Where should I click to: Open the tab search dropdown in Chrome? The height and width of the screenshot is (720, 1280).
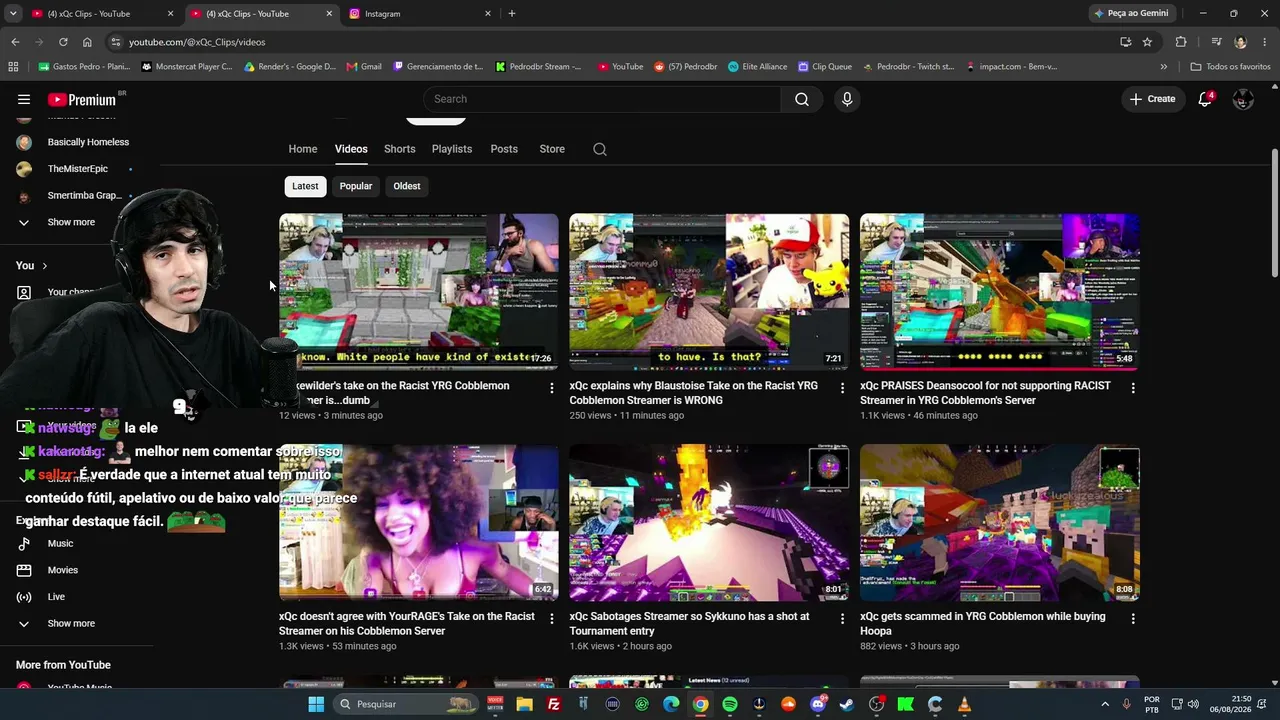pos(13,14)
